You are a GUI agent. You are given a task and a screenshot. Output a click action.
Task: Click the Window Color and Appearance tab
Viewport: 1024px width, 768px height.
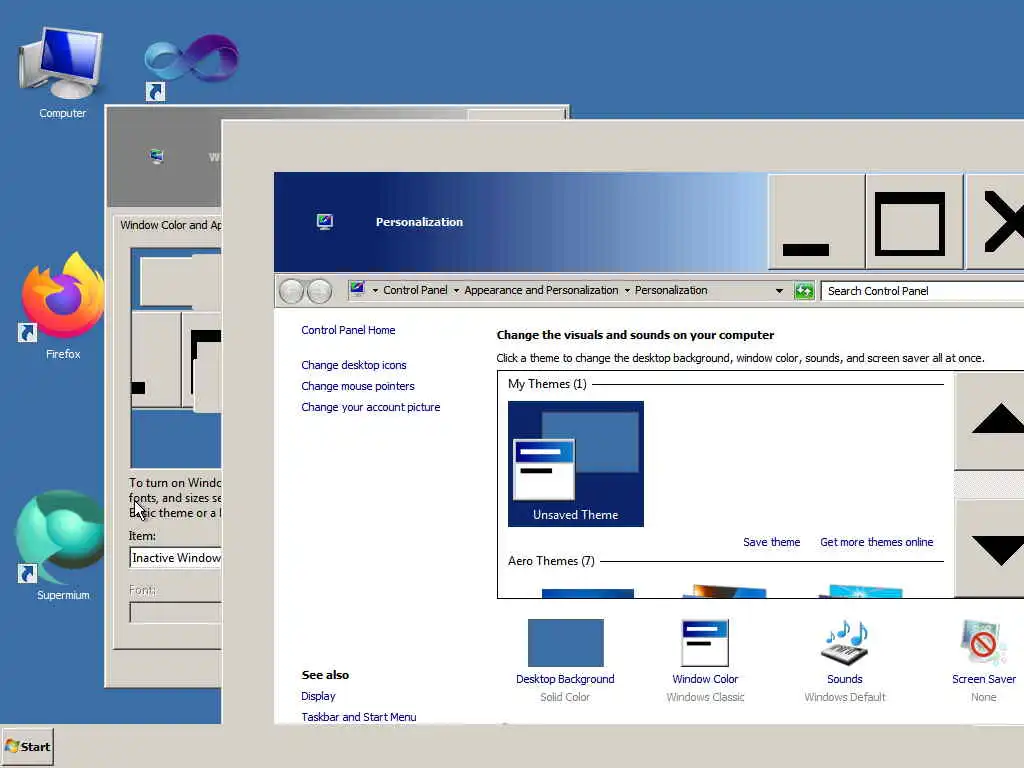click(170, 225)
